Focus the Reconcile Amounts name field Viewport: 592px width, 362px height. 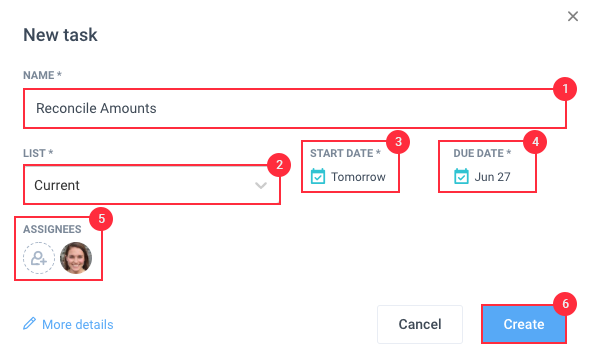pyautogui.click(x=295, y=109)
